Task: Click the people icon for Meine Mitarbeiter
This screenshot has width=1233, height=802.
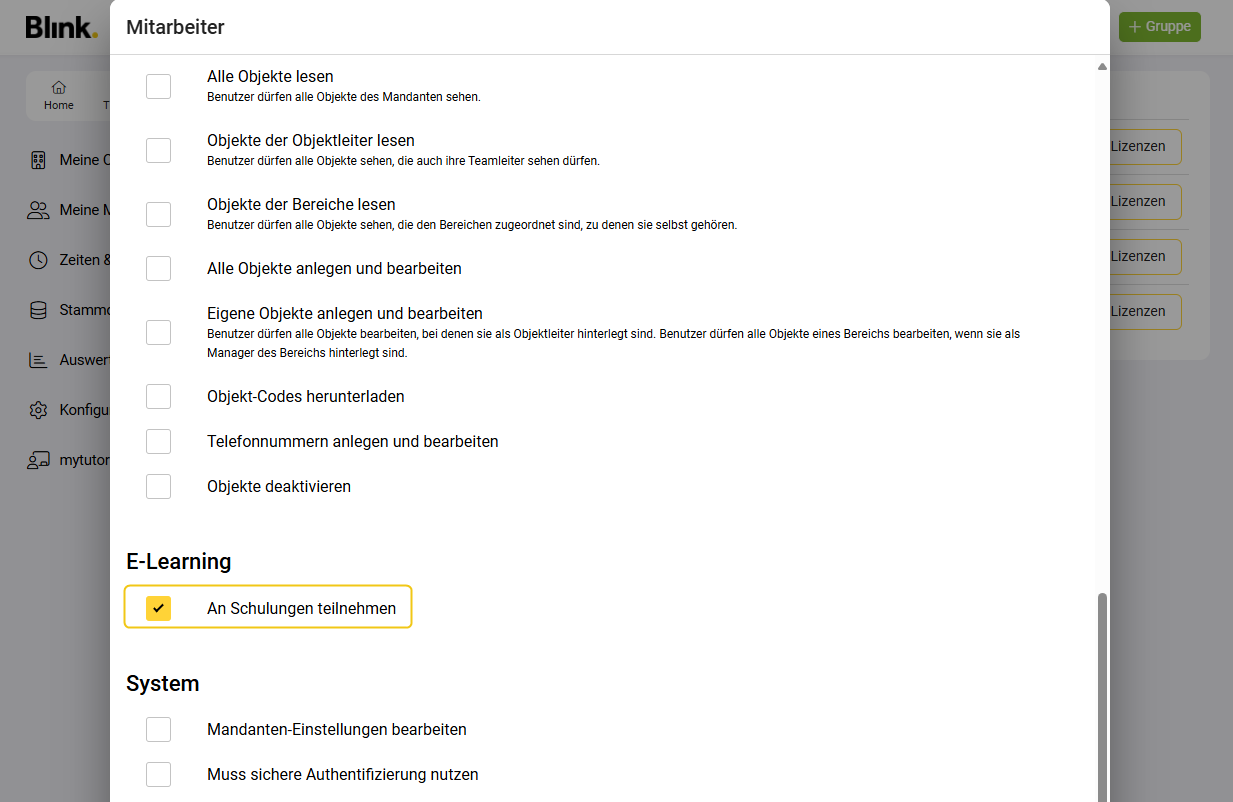Action: (38, 210)
